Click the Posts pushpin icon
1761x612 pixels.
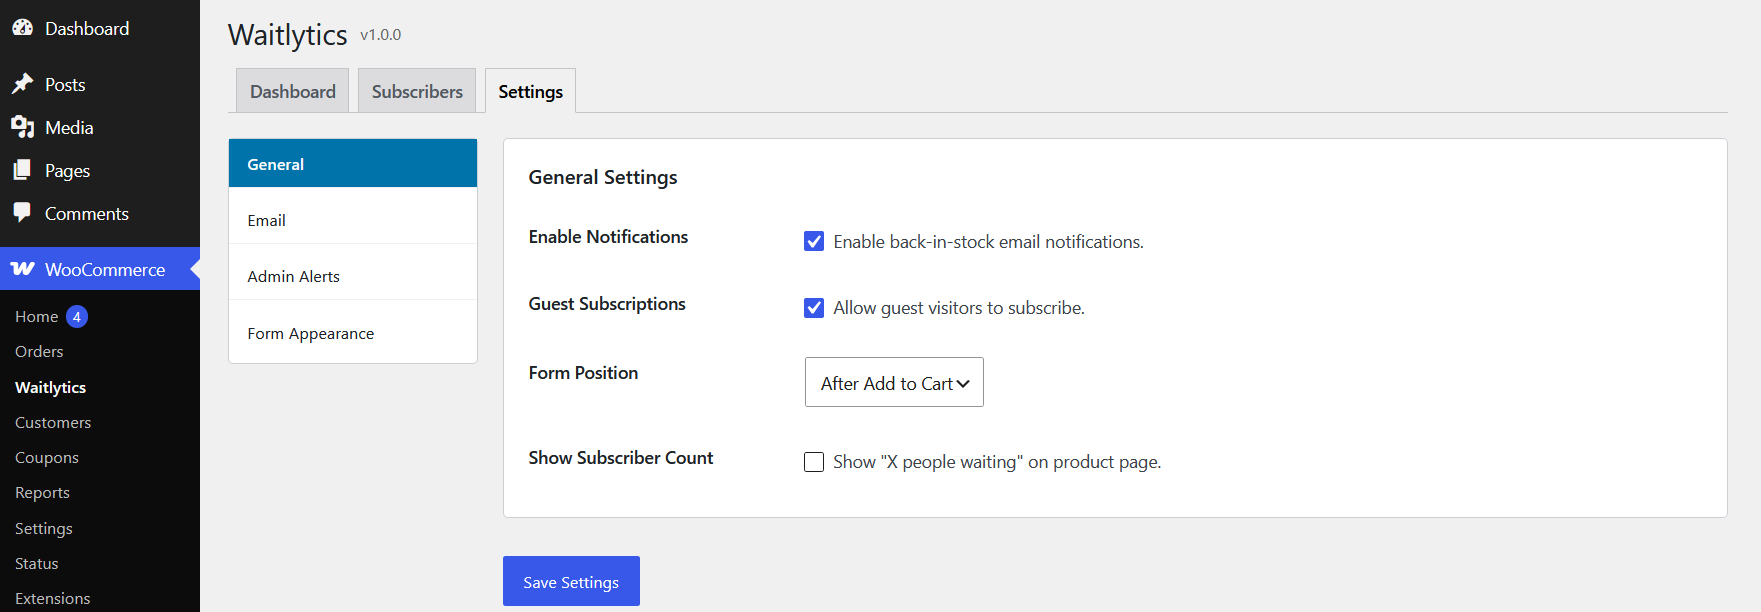click(x=22, y=84)
